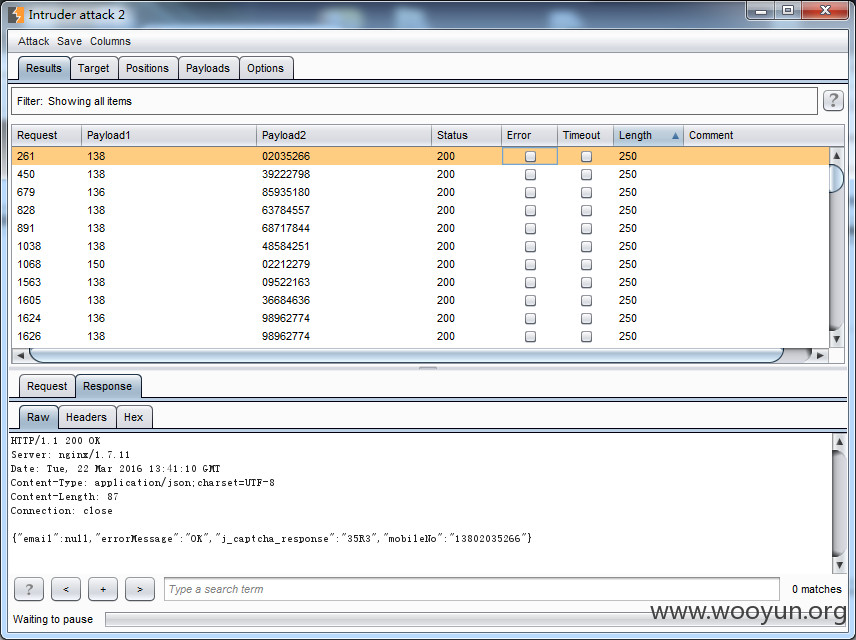
Task: Click the Burp Intruder title bar icon
Action: (17, 15)
